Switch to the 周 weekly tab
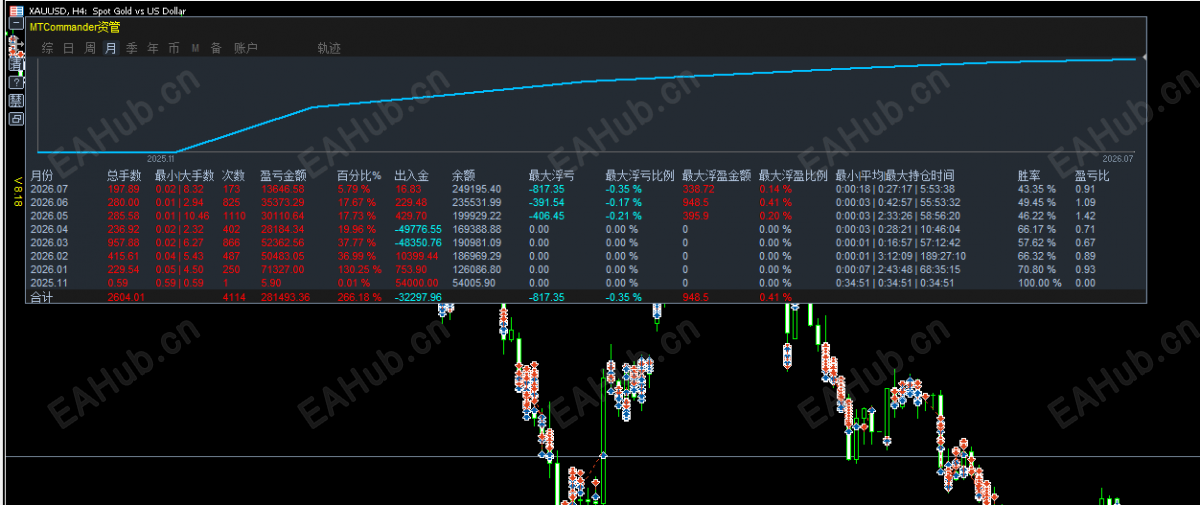Screen dimensions: 1200x505 [90, 48]
